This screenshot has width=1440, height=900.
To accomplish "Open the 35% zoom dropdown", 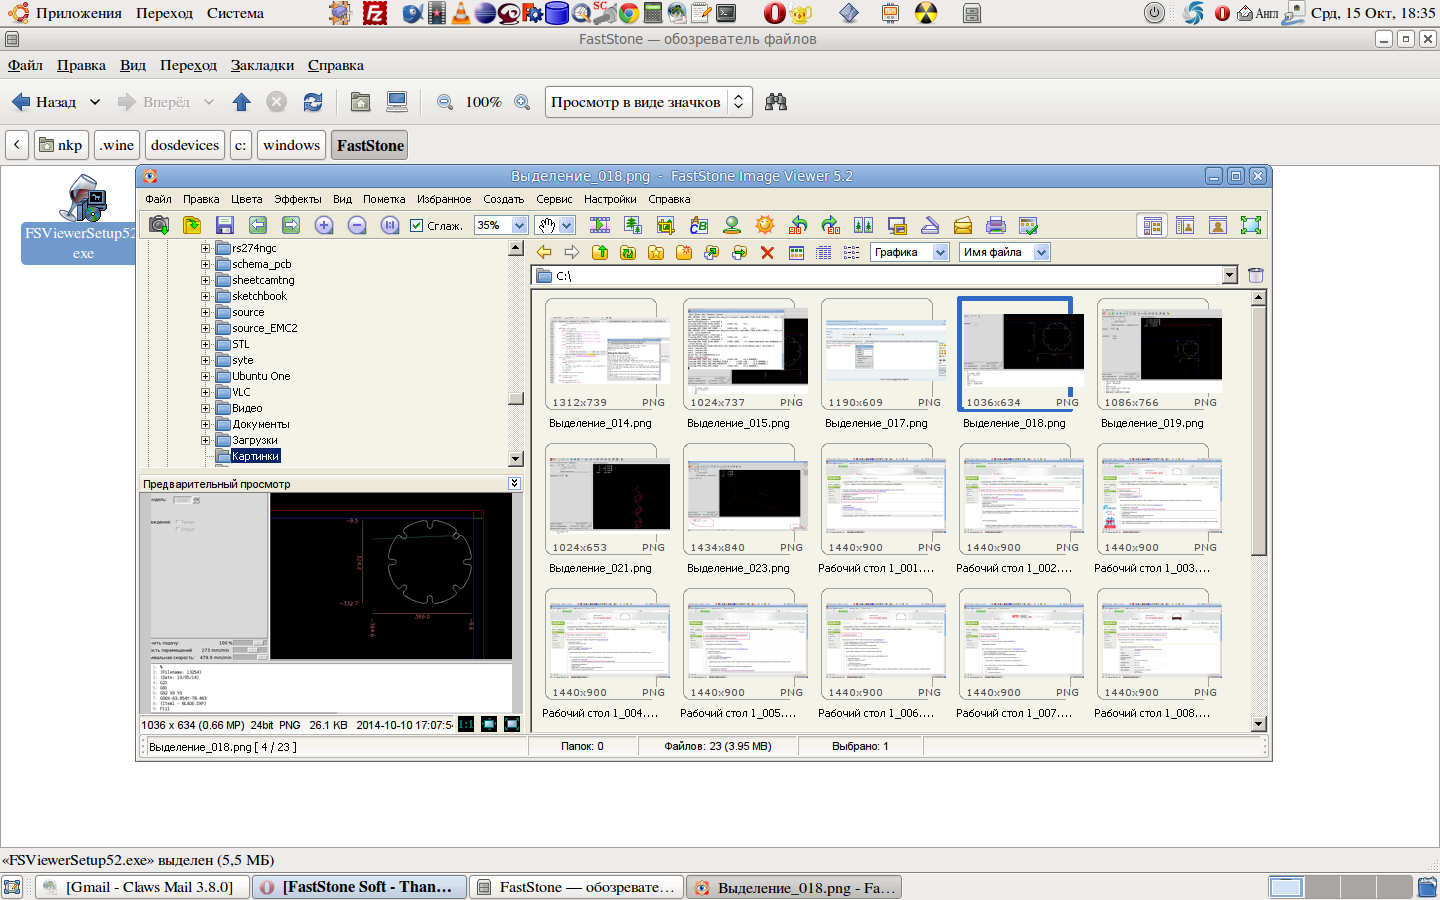I will click(x=519, y=226).
